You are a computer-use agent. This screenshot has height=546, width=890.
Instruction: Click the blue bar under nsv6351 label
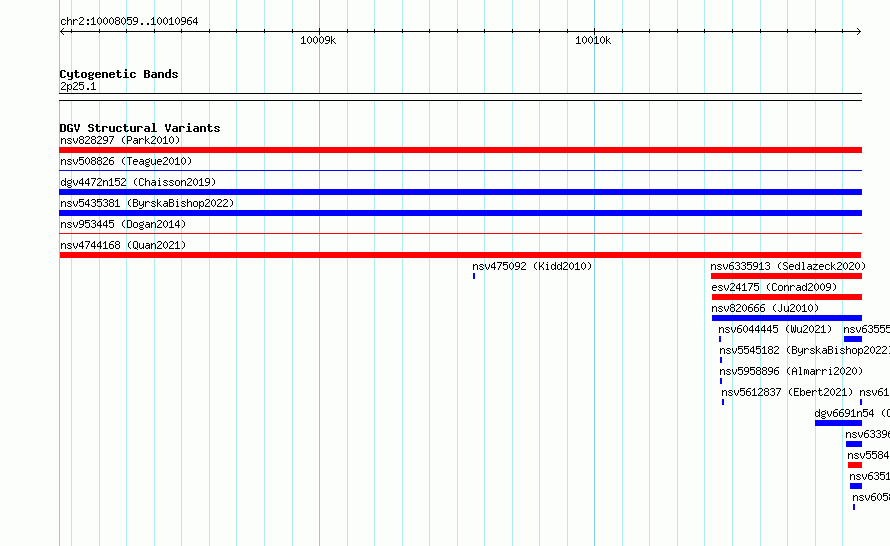pyautogui.click(x=856, y=486)
